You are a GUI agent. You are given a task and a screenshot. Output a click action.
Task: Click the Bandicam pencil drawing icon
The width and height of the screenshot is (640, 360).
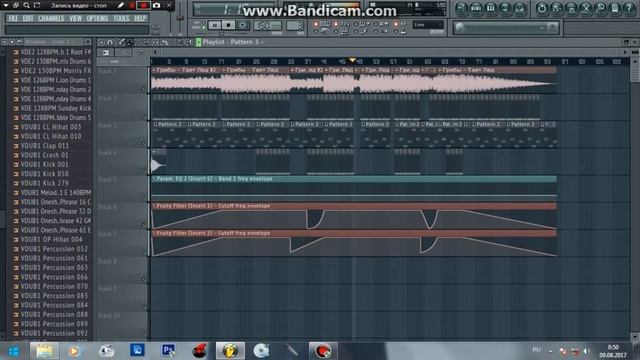point(121,5)
